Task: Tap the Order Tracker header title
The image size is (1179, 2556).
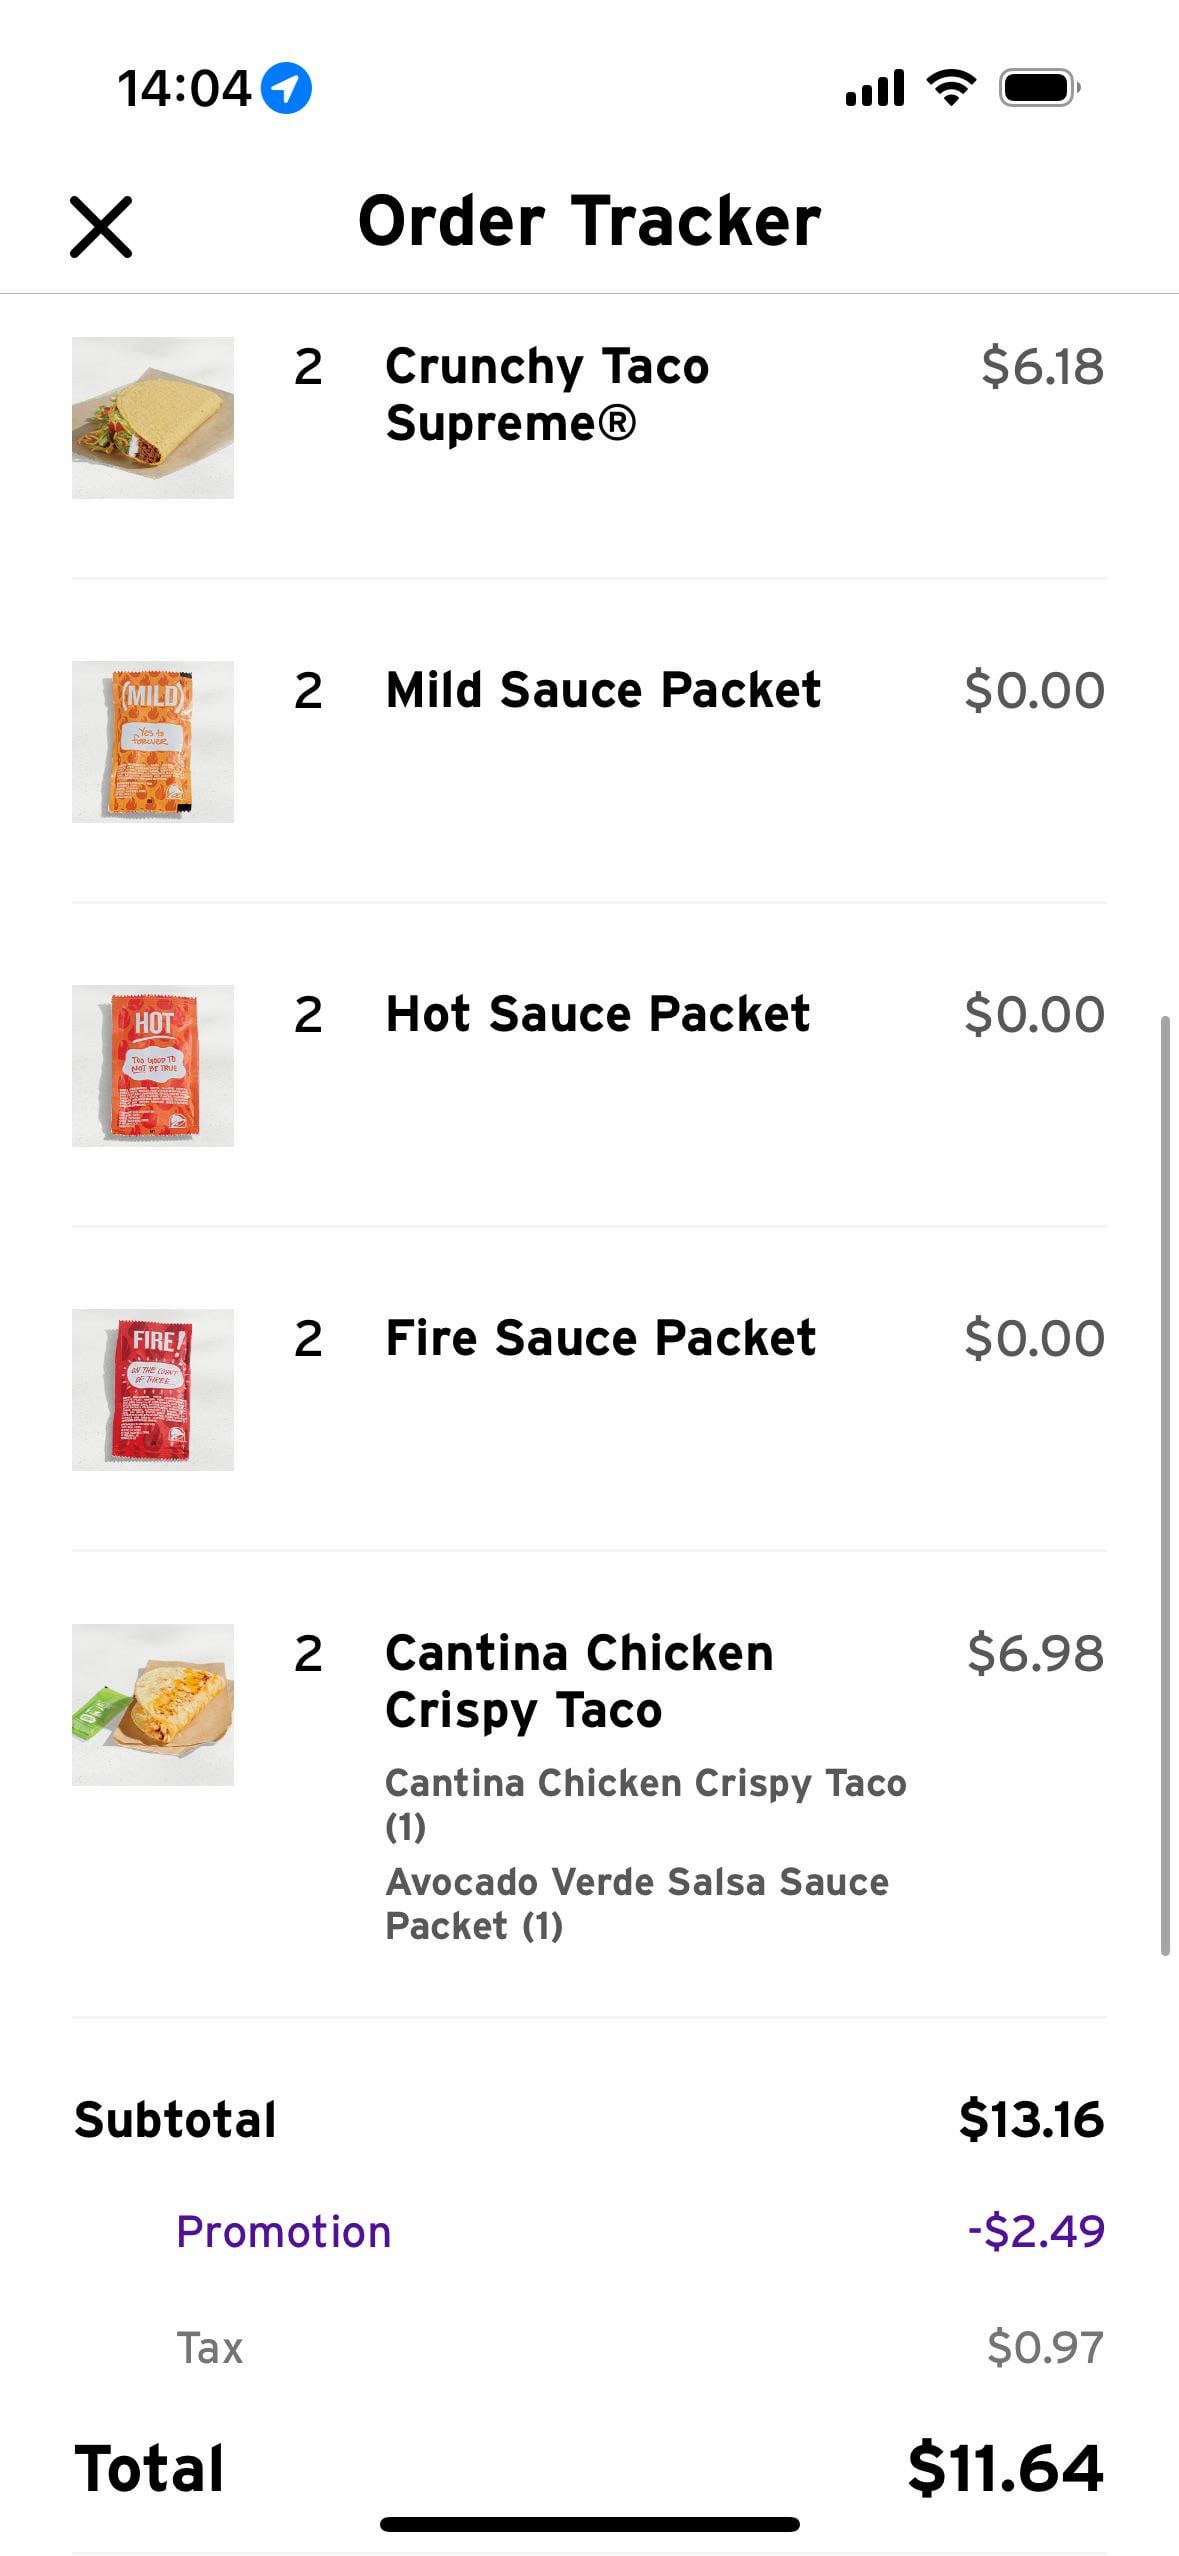Action: (x=589, y=221)
